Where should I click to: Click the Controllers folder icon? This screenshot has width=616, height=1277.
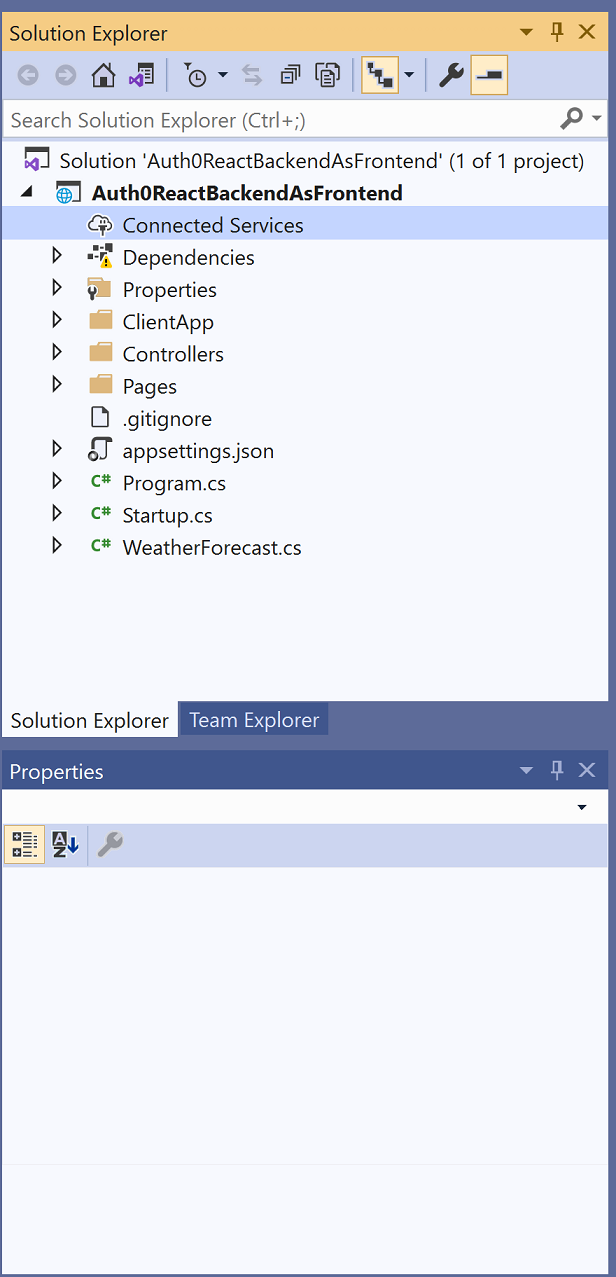100,353
